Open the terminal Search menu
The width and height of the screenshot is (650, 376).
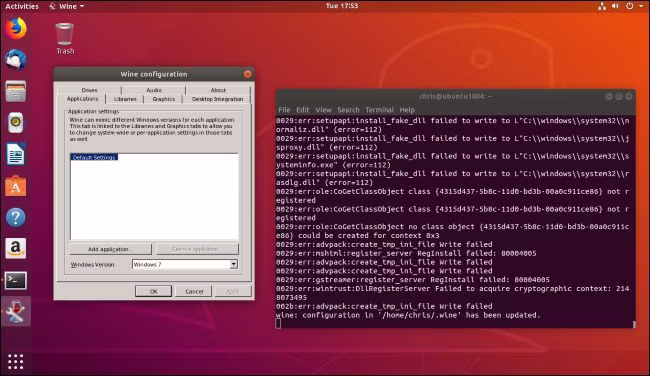coord(348,110)
